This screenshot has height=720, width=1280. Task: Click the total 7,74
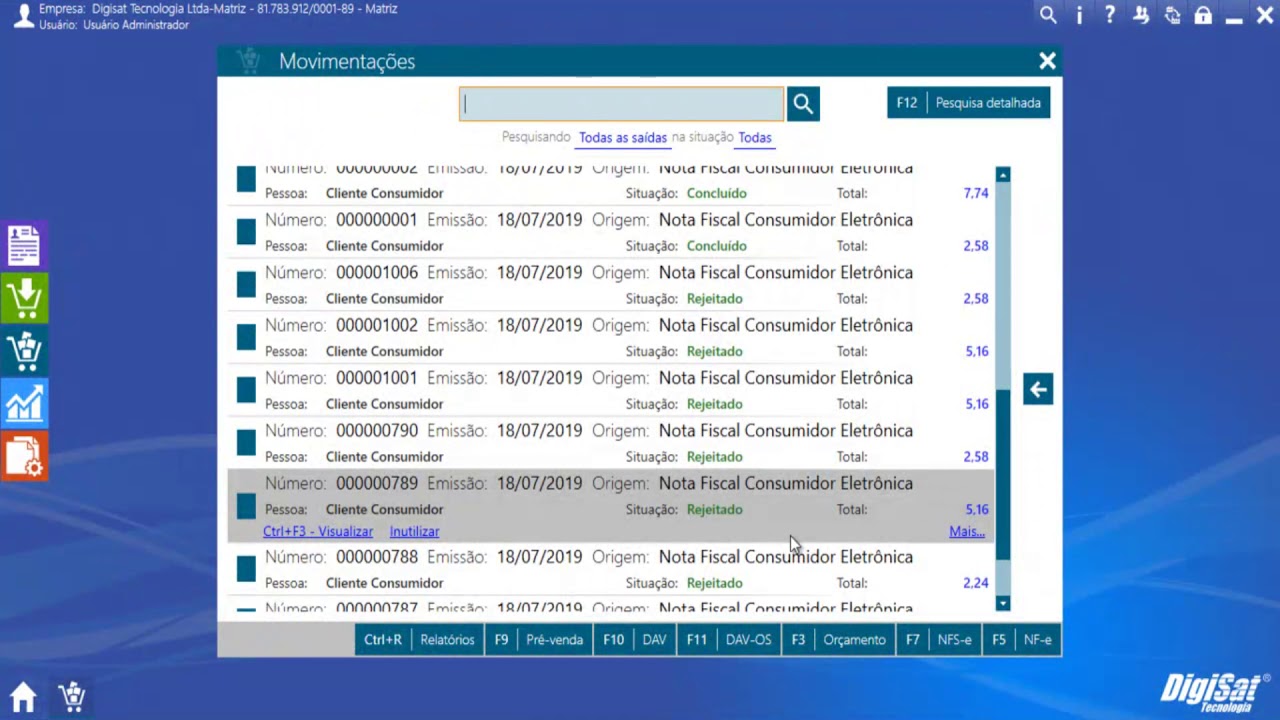coord(976,193)
